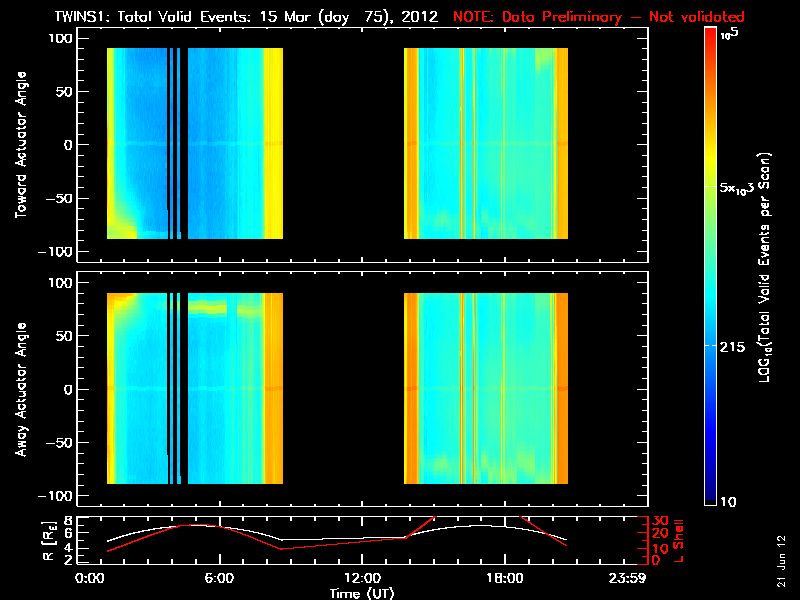Screen dimensions: 800x600
Task: Click the red top end of the colorbar
Action: pyautogui.click(x=710, y=34)
